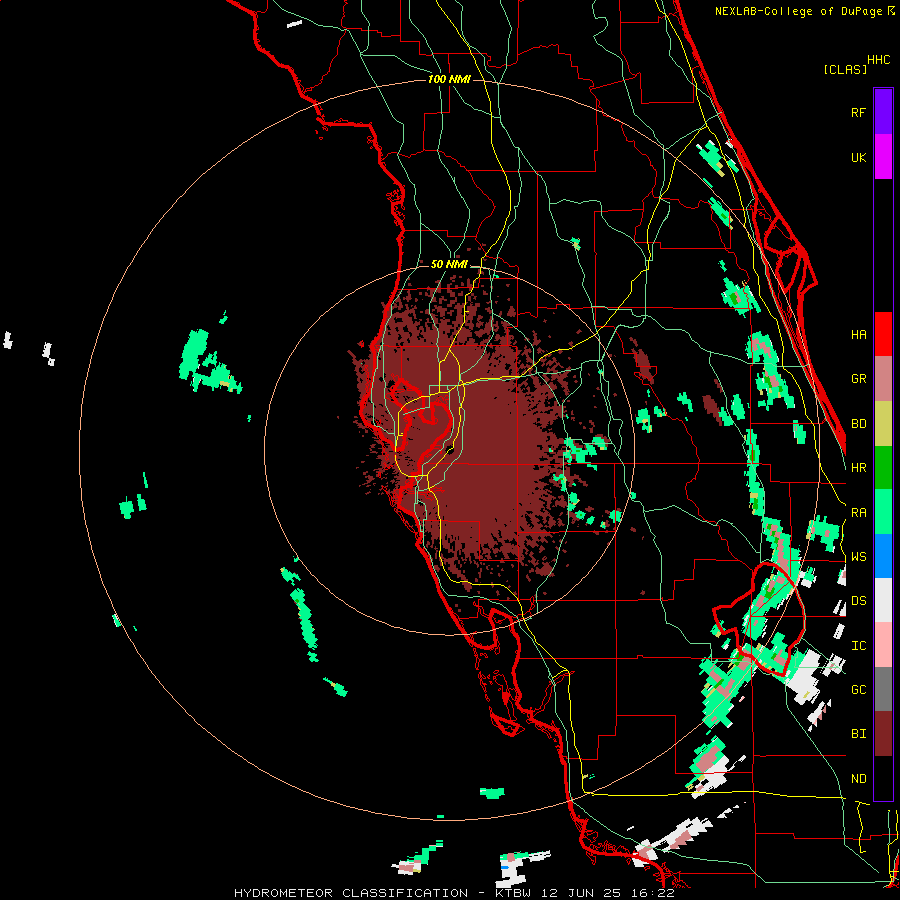Image resolution: width=900 pixels, height=900 pixels.
Task: Click the "WS" legend label text
Action: (858, 557)
